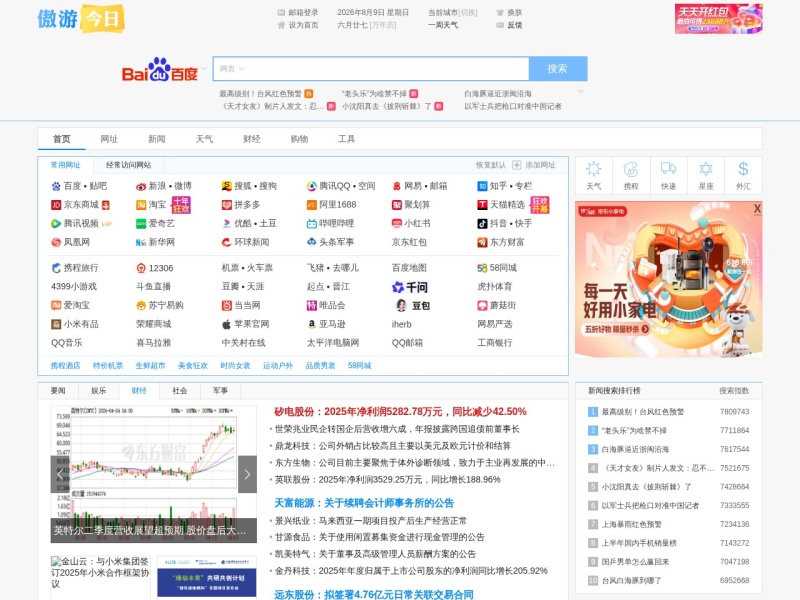Click the 搜索 search button

(558, 69)
